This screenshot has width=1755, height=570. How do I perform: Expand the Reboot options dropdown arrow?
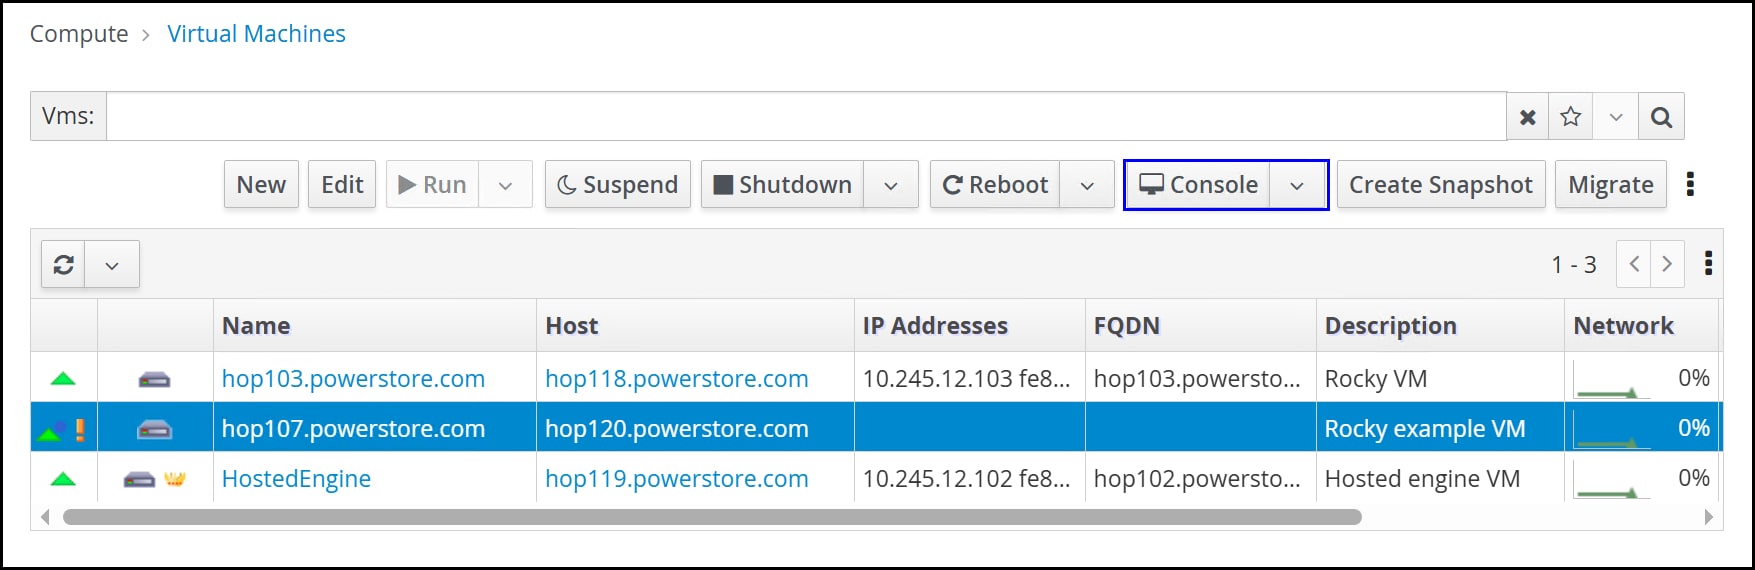(1087, 185)
